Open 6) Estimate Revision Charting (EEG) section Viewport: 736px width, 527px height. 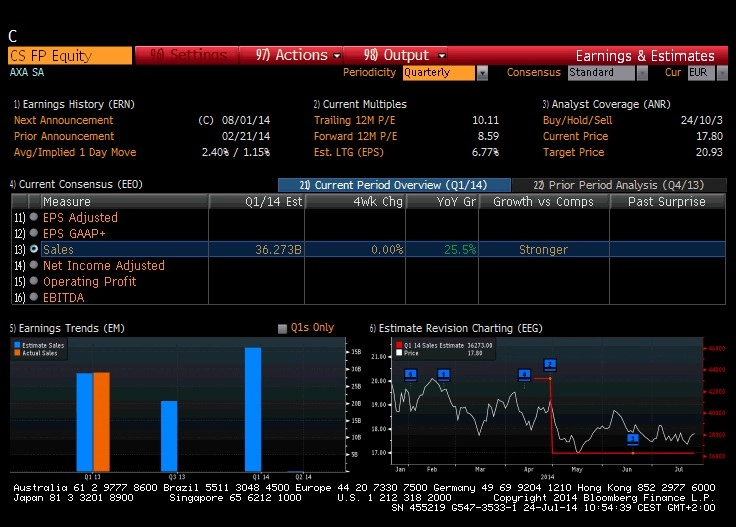pyautogui.click(x=456, y=328)
